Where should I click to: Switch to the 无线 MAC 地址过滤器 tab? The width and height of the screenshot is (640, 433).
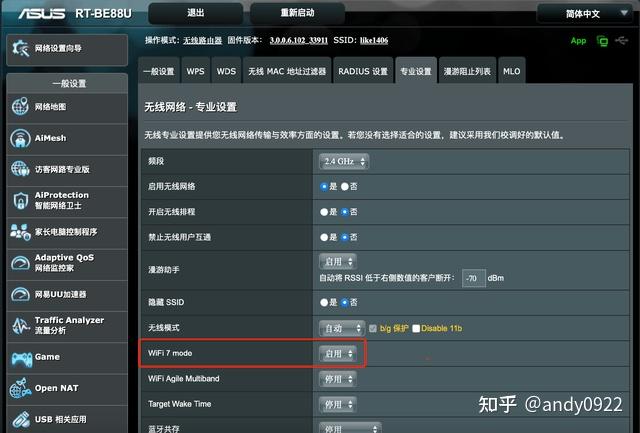point(287,71)
